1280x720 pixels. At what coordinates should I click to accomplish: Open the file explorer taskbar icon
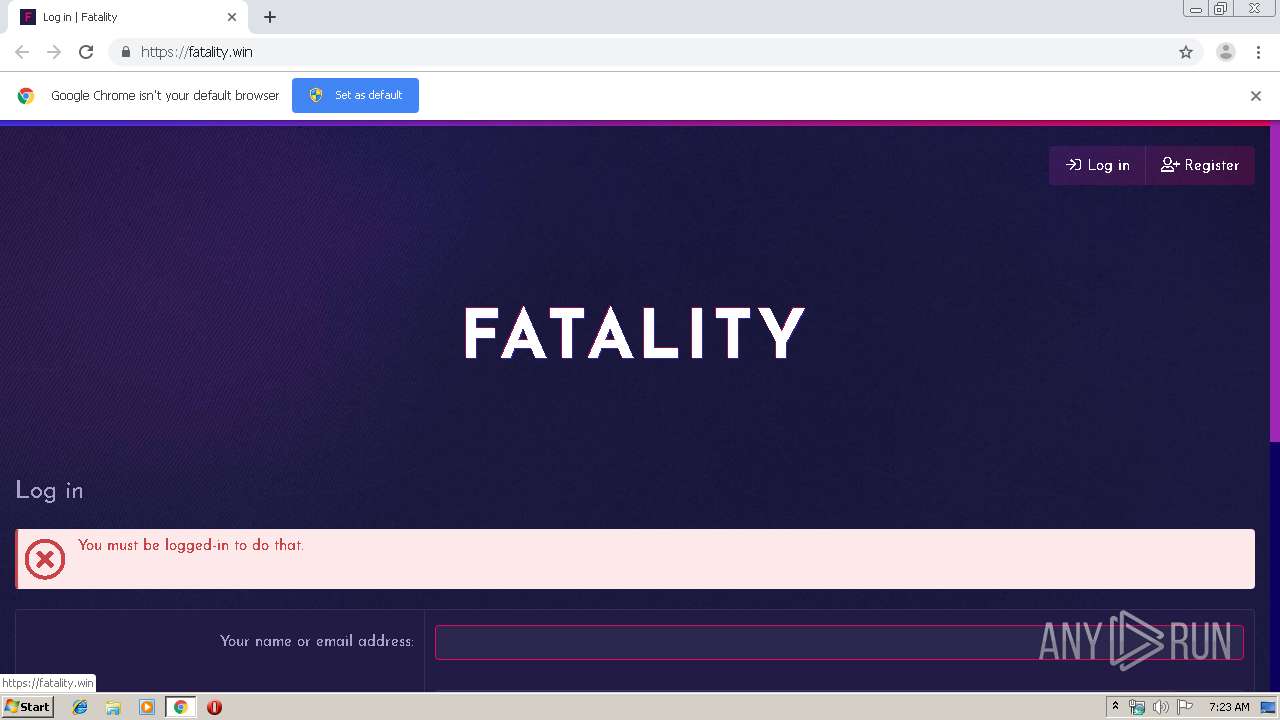coord(113,707)
